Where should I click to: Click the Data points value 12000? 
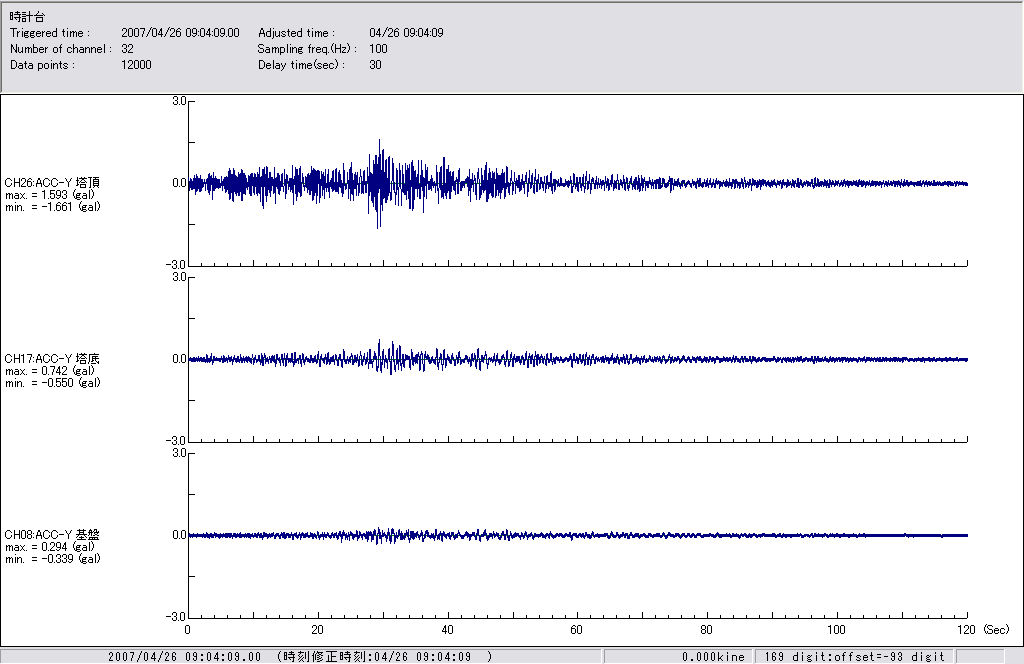(136, 65)
